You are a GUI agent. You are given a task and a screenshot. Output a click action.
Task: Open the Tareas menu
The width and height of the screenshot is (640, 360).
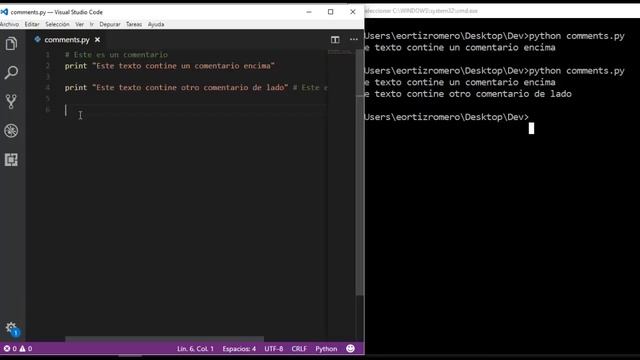click(x=134, y=24)
